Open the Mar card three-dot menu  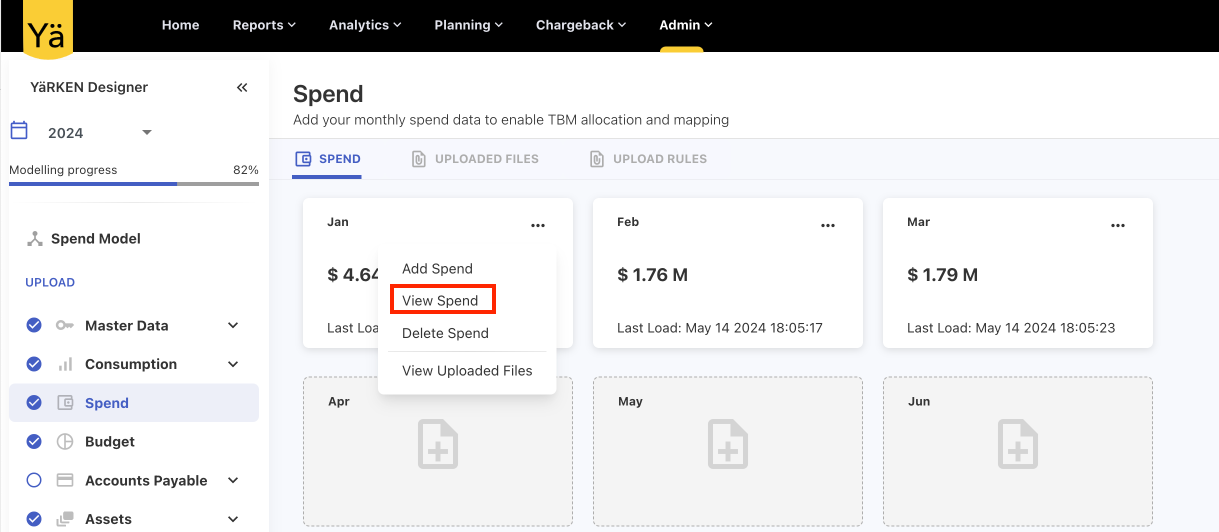[1117, 226]
